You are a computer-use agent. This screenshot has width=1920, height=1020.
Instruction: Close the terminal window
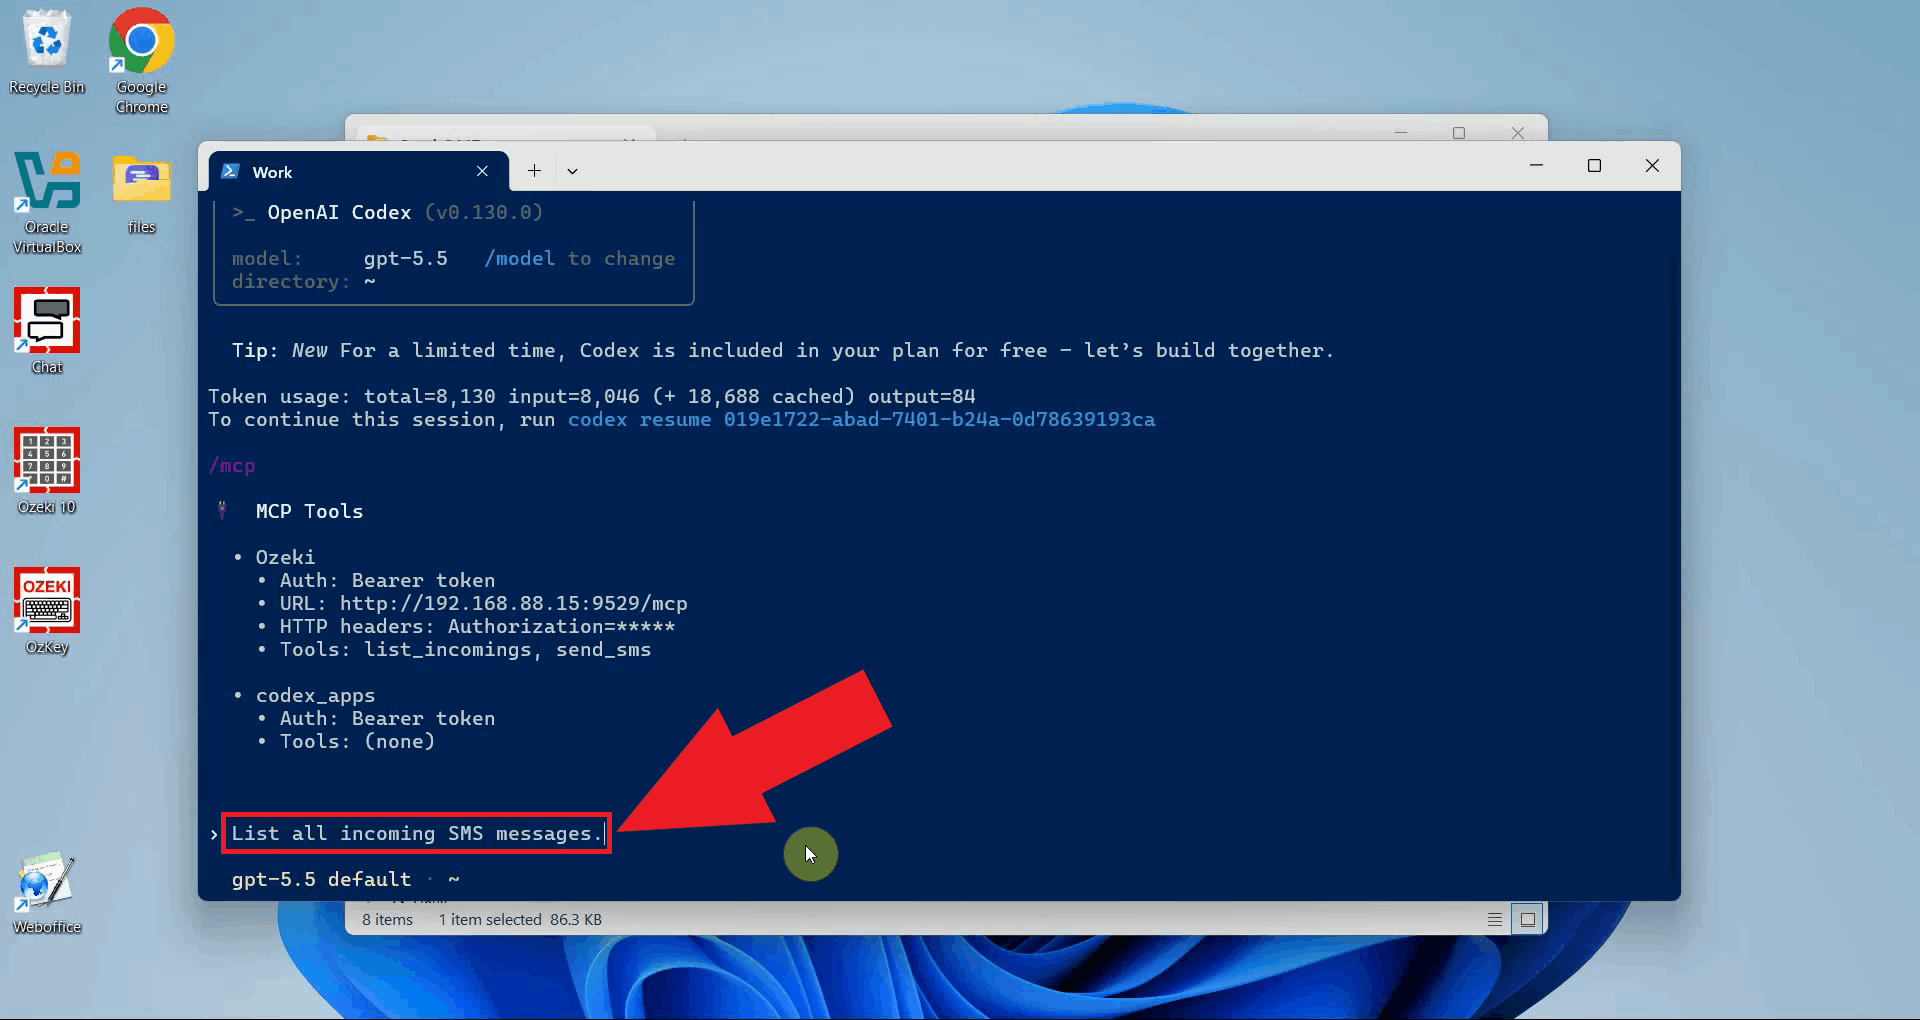tap(1652, 165)
